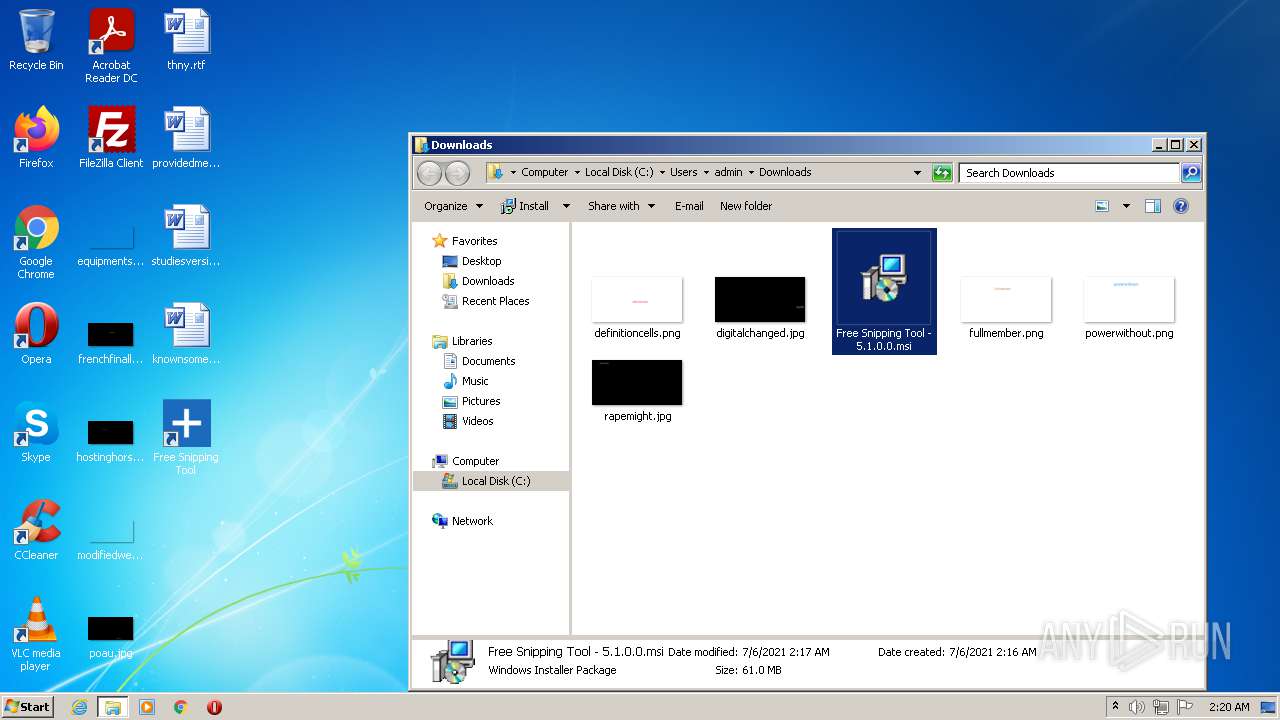Select the providedme document on desktop
Image resolution: width=1280 pixels, height=720 pixels.
(x=186, y=138)
